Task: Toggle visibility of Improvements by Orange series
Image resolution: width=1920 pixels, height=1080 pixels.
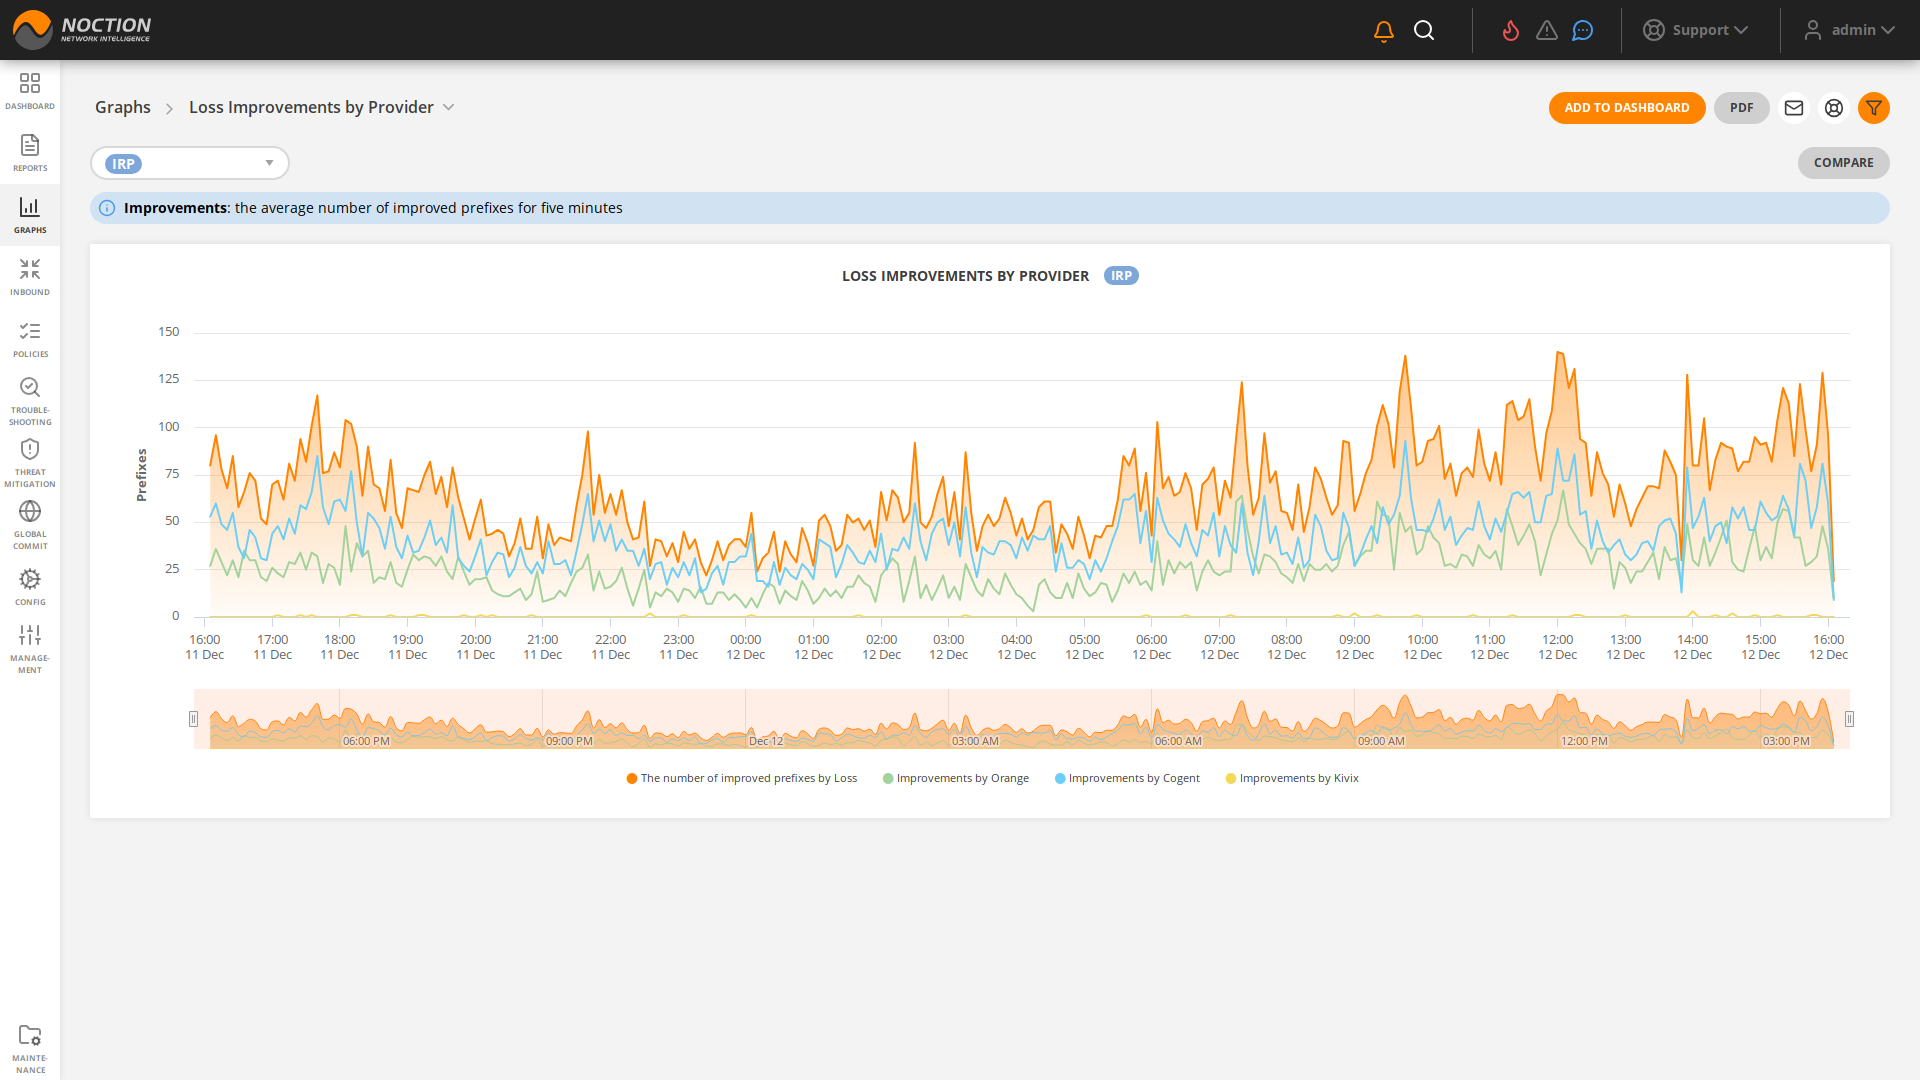Action: 955,778
